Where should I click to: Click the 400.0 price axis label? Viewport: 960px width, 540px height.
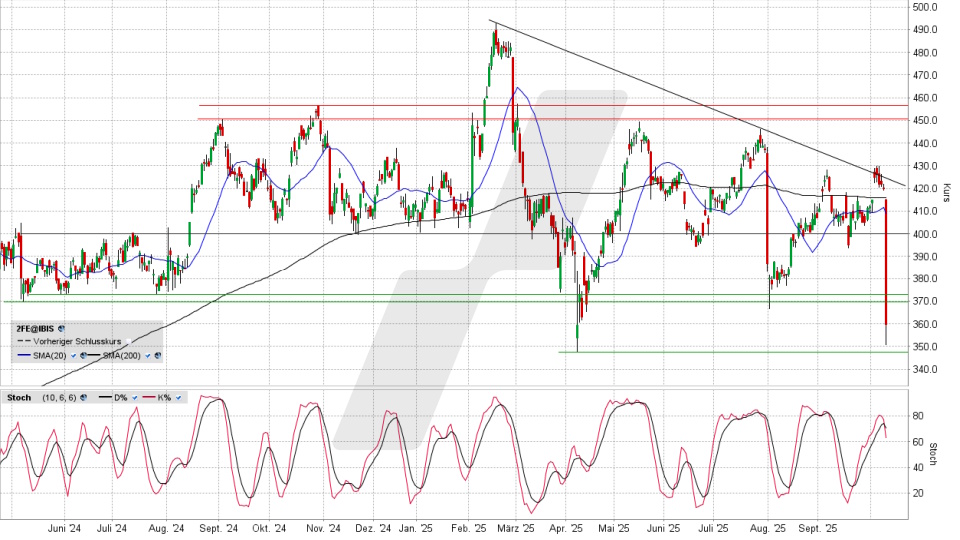coord(923,234)
